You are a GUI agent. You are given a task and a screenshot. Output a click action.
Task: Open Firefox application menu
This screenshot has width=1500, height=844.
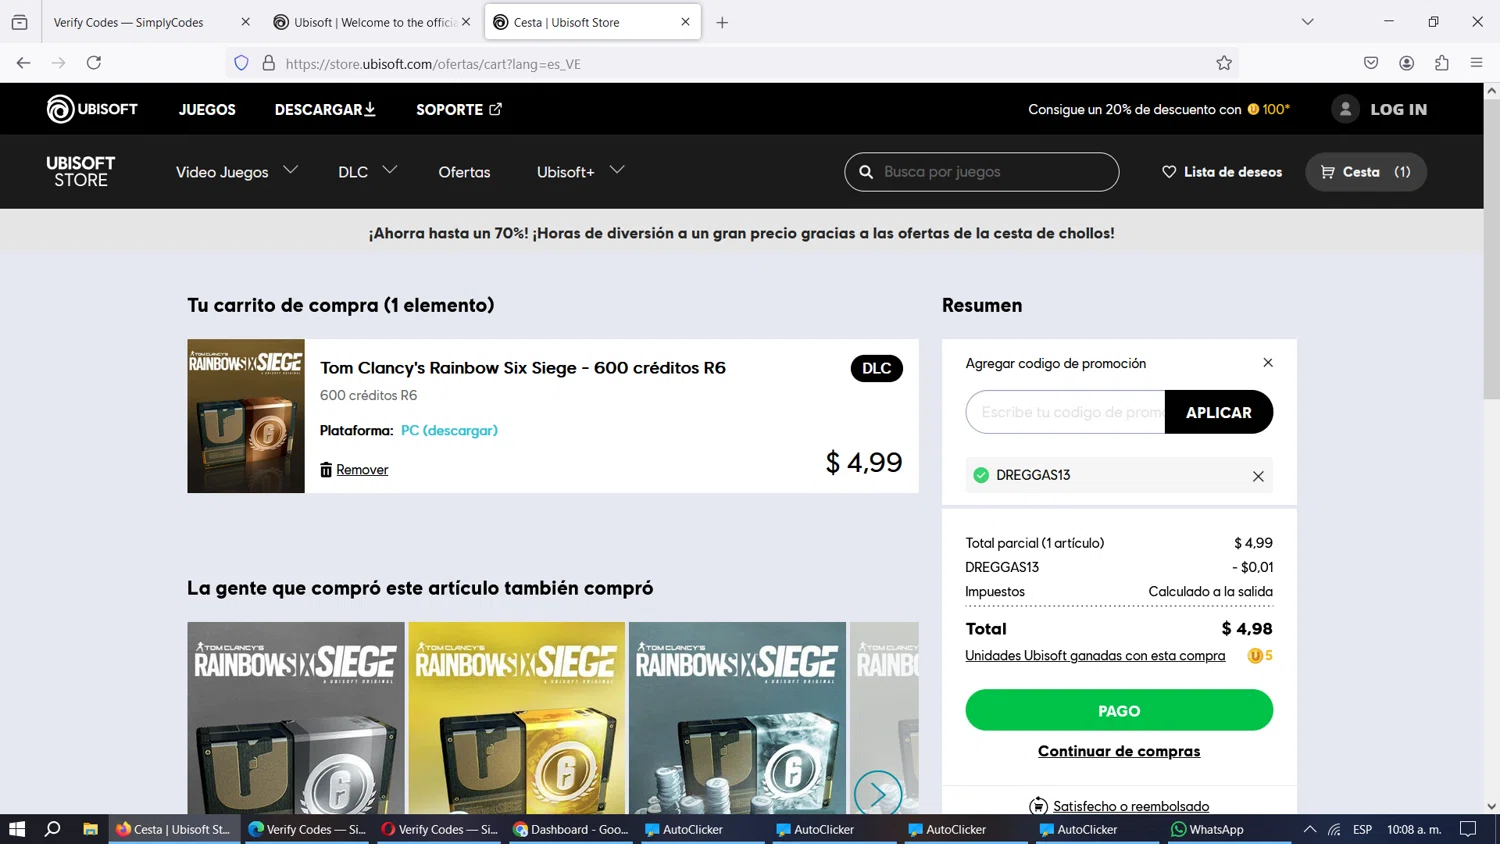coord(1476,63)
